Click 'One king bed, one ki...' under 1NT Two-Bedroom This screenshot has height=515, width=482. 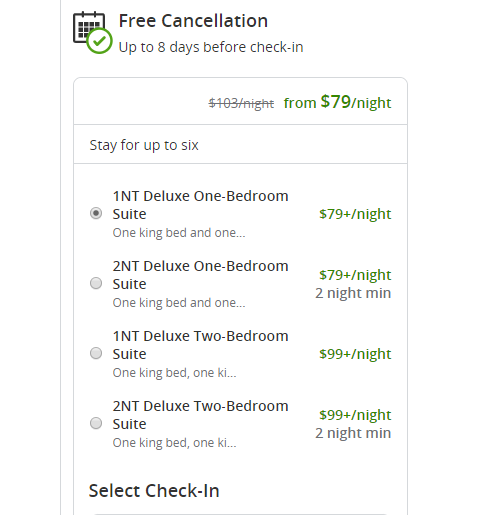174,373
